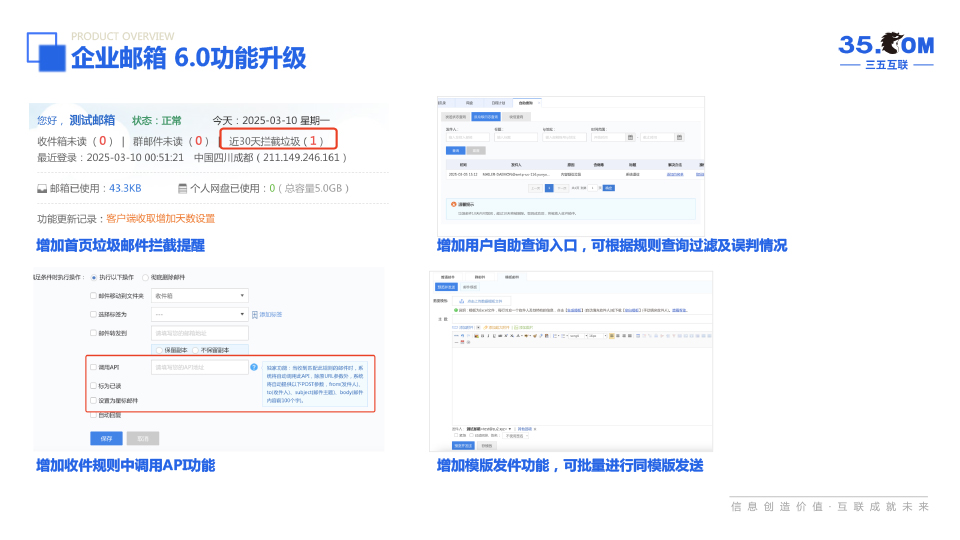Click the start date calendar icon
960x540 pixels.
(x=631, y=137)
